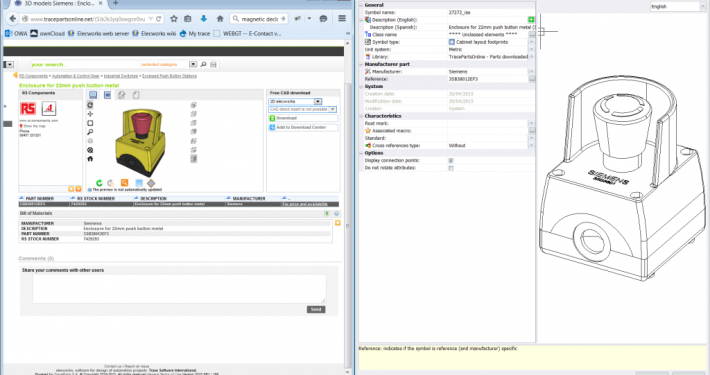710x375 pixels.
Task: Click green plus beside Description (English)
Action: tap(531, 19)
